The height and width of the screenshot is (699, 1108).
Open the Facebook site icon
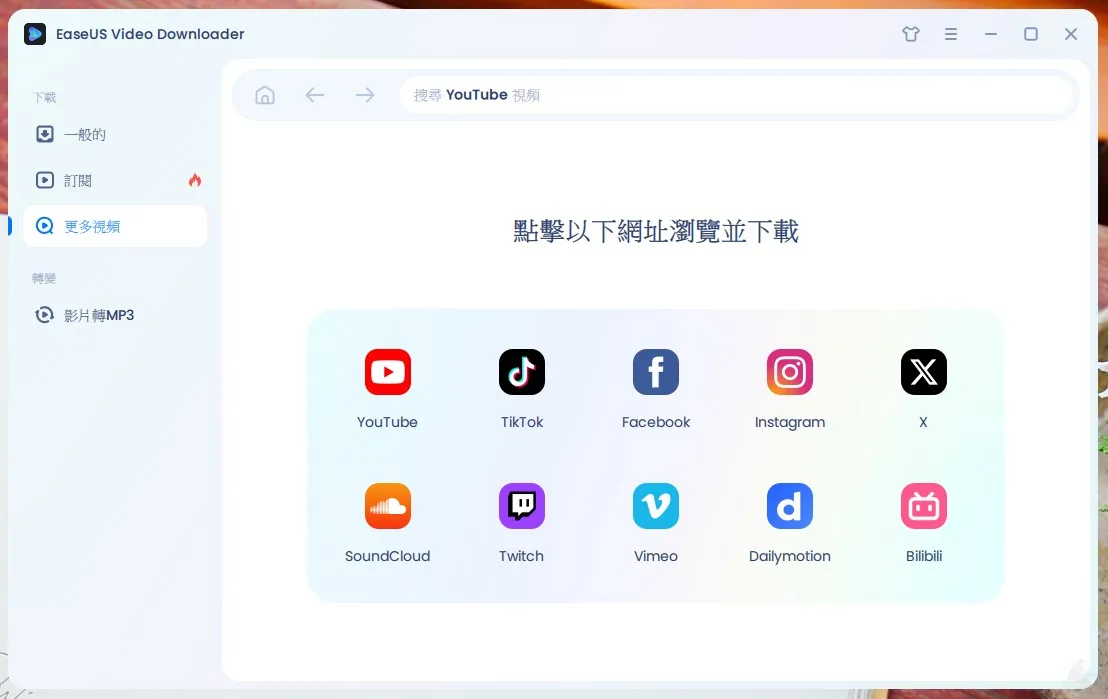656,372
